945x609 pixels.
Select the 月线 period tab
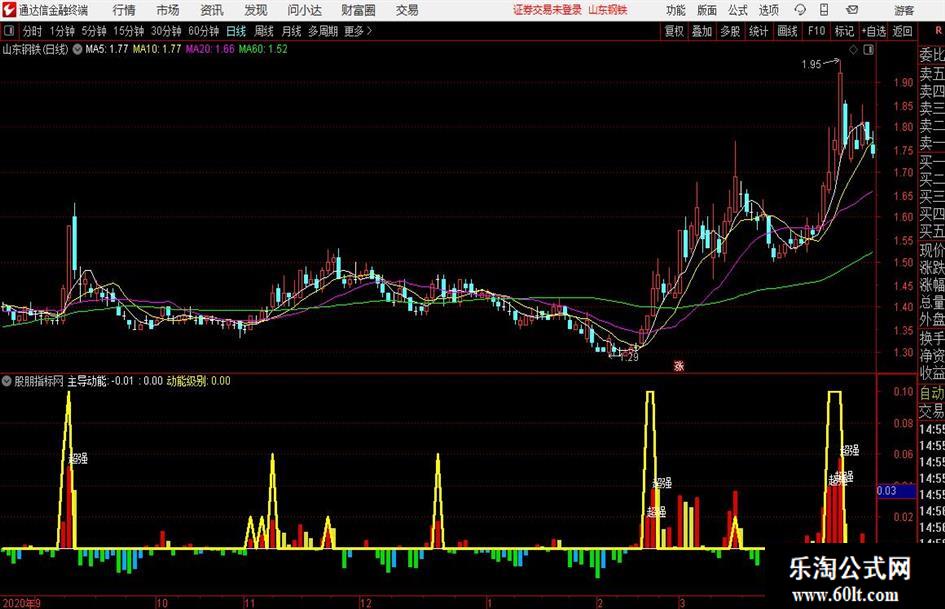(x=291, y=31)
